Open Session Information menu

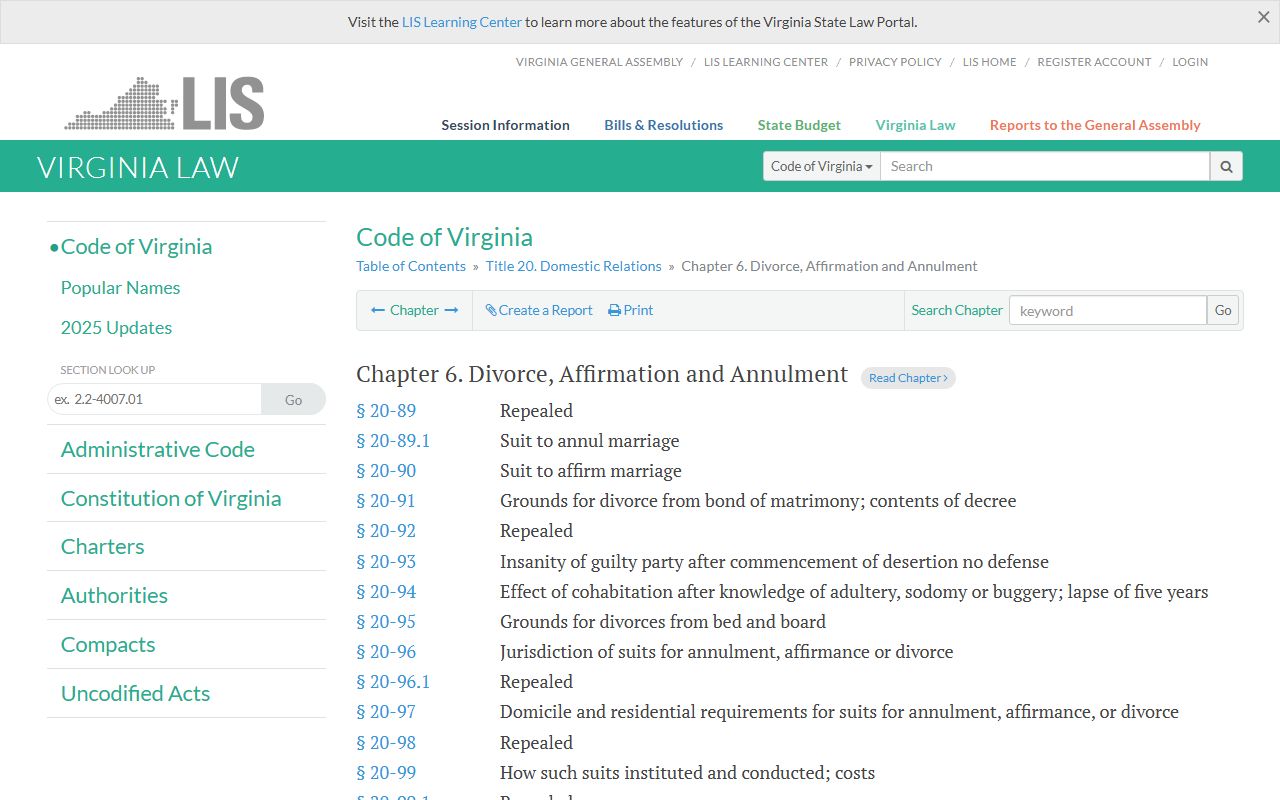tap(505, 125)
